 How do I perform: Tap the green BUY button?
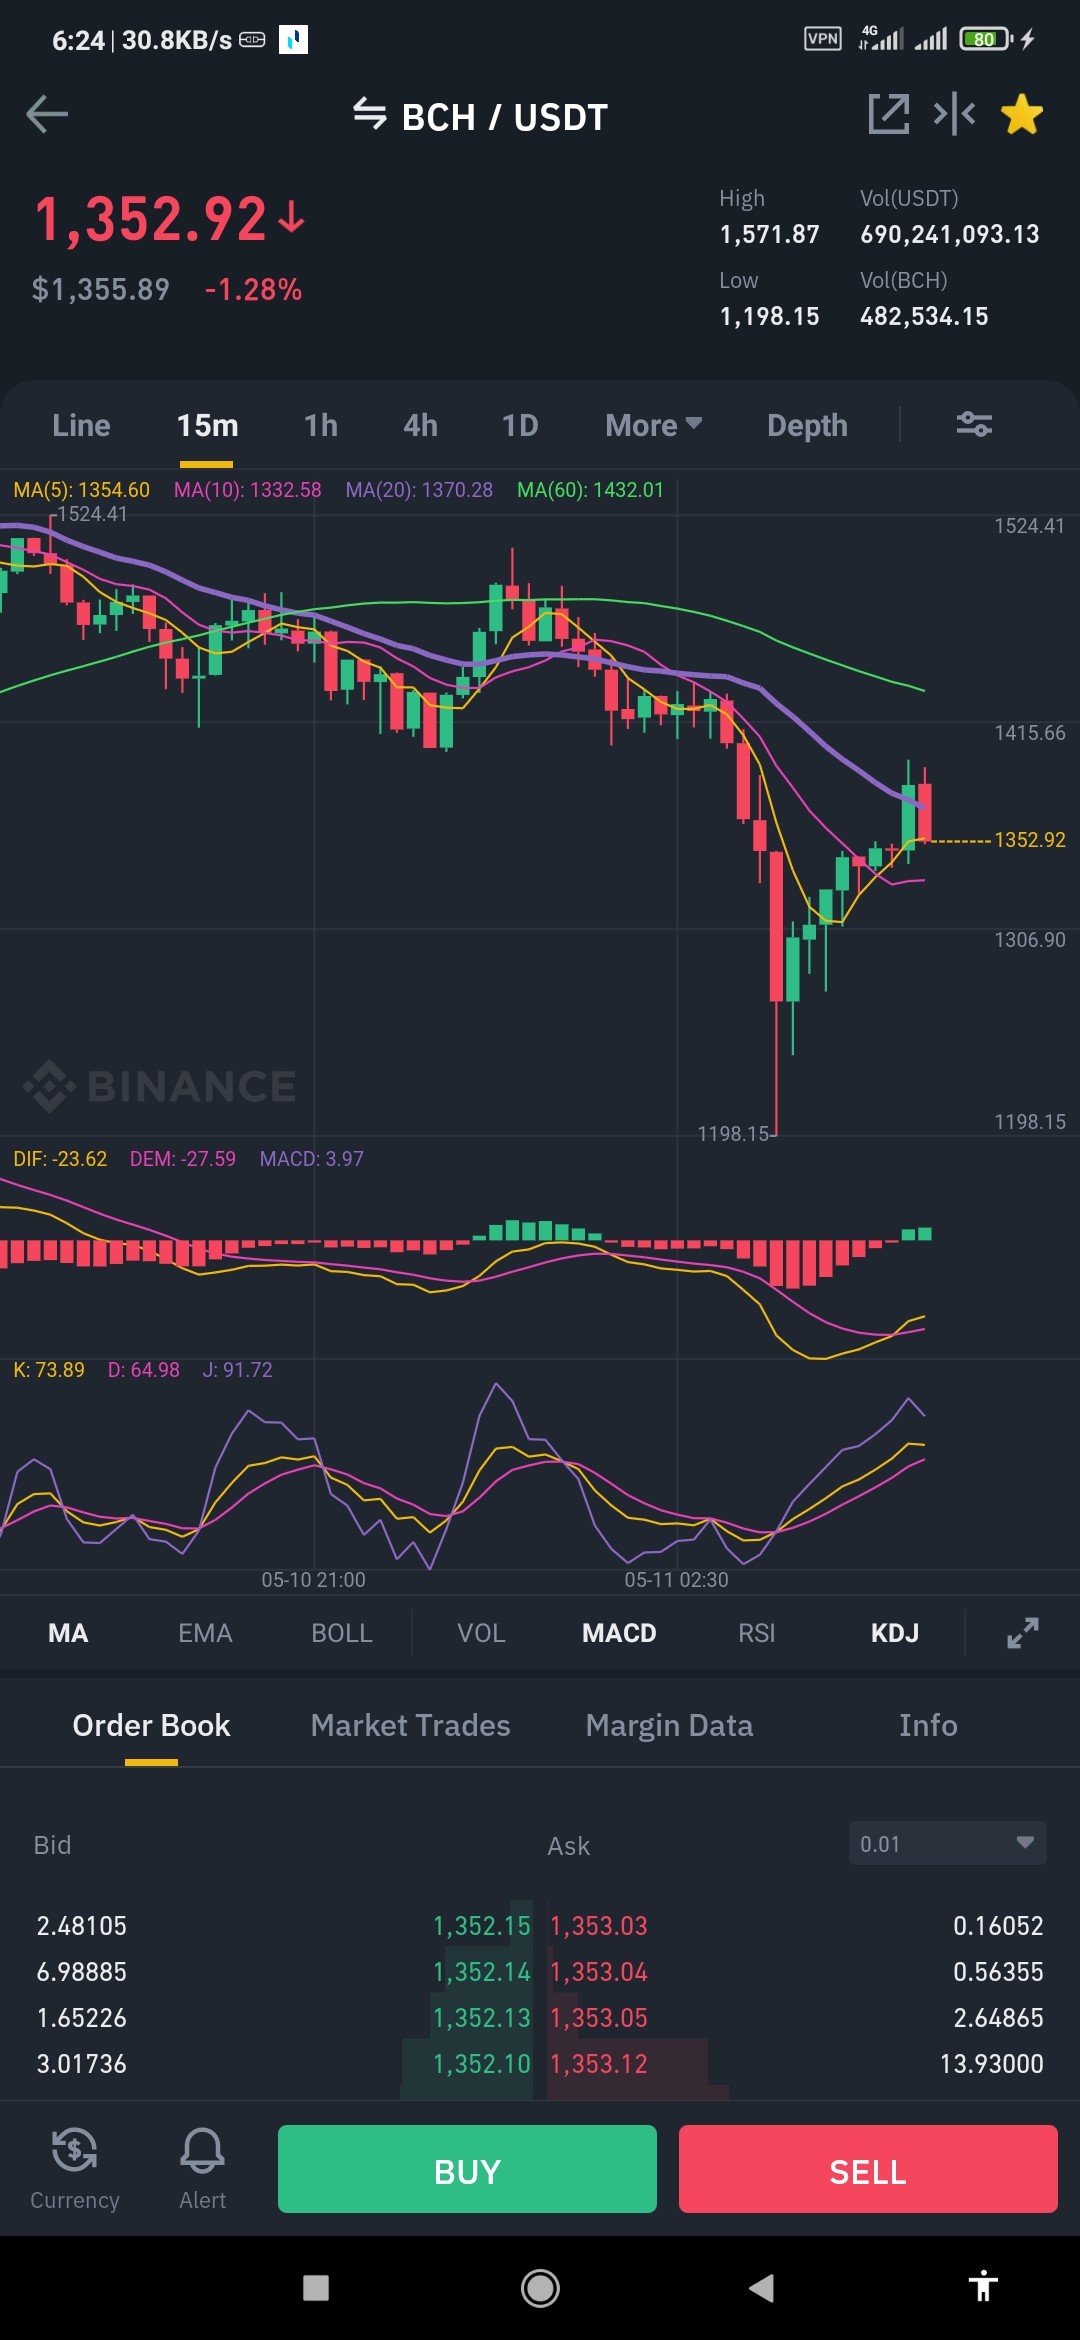point(467,2169)
